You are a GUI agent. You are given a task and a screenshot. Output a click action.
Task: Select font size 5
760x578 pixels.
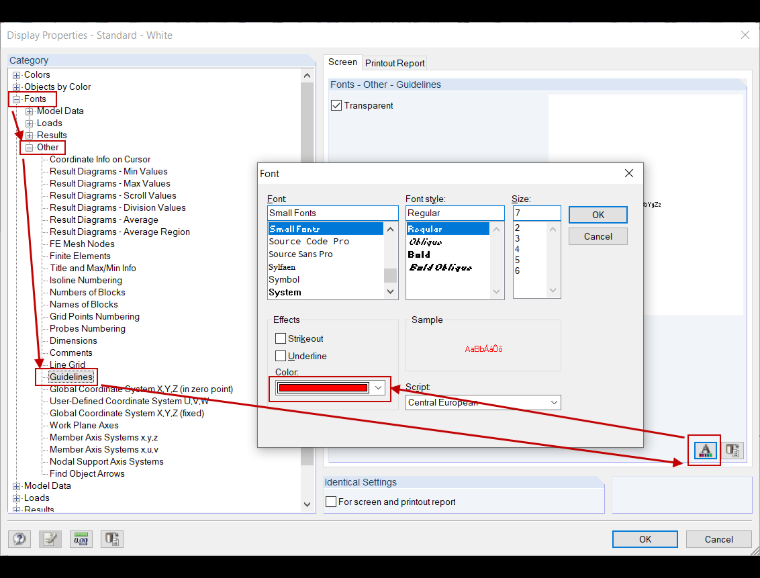click(x=517, y=260)
